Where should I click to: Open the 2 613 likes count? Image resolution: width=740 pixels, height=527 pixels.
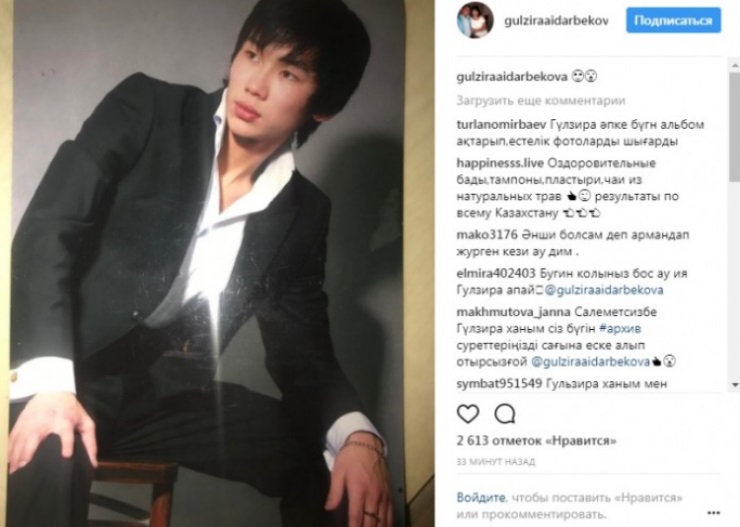click(x=536, y=441)
